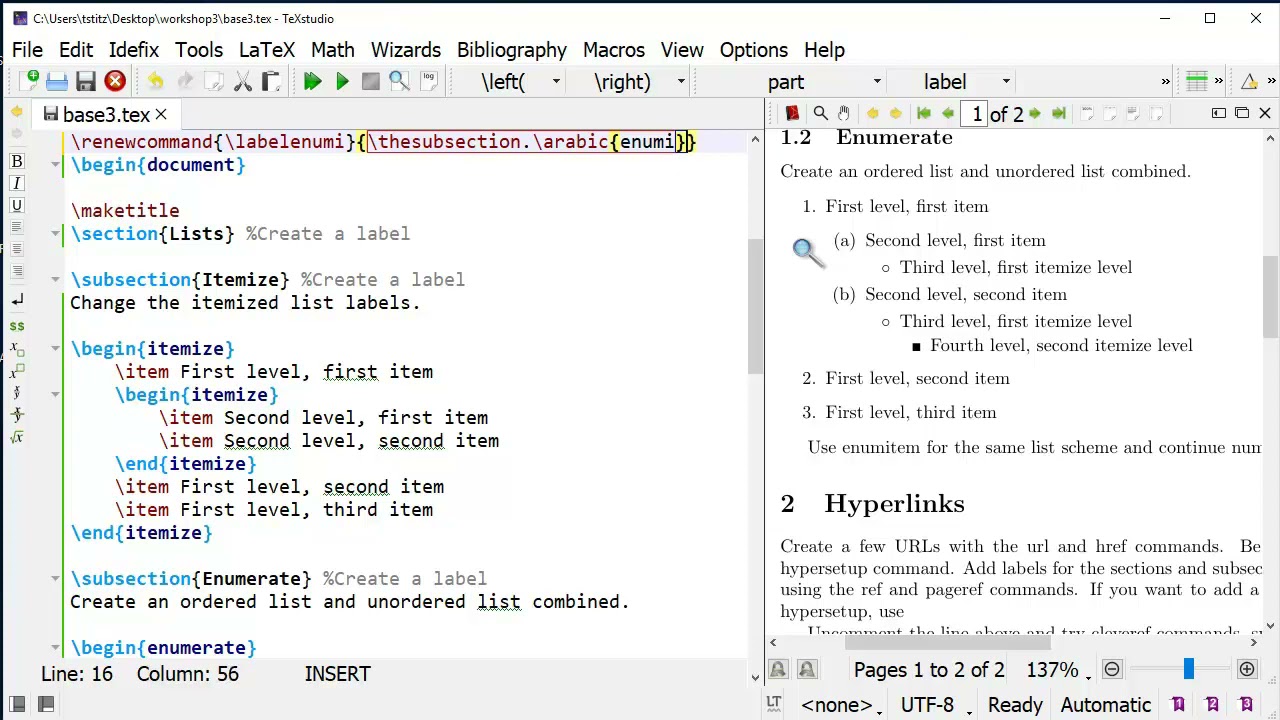The width and height of the screenshot is (1280, 720).
Task: Collapse the \section{Lists} fold marker
Action: tap(55, 234)
